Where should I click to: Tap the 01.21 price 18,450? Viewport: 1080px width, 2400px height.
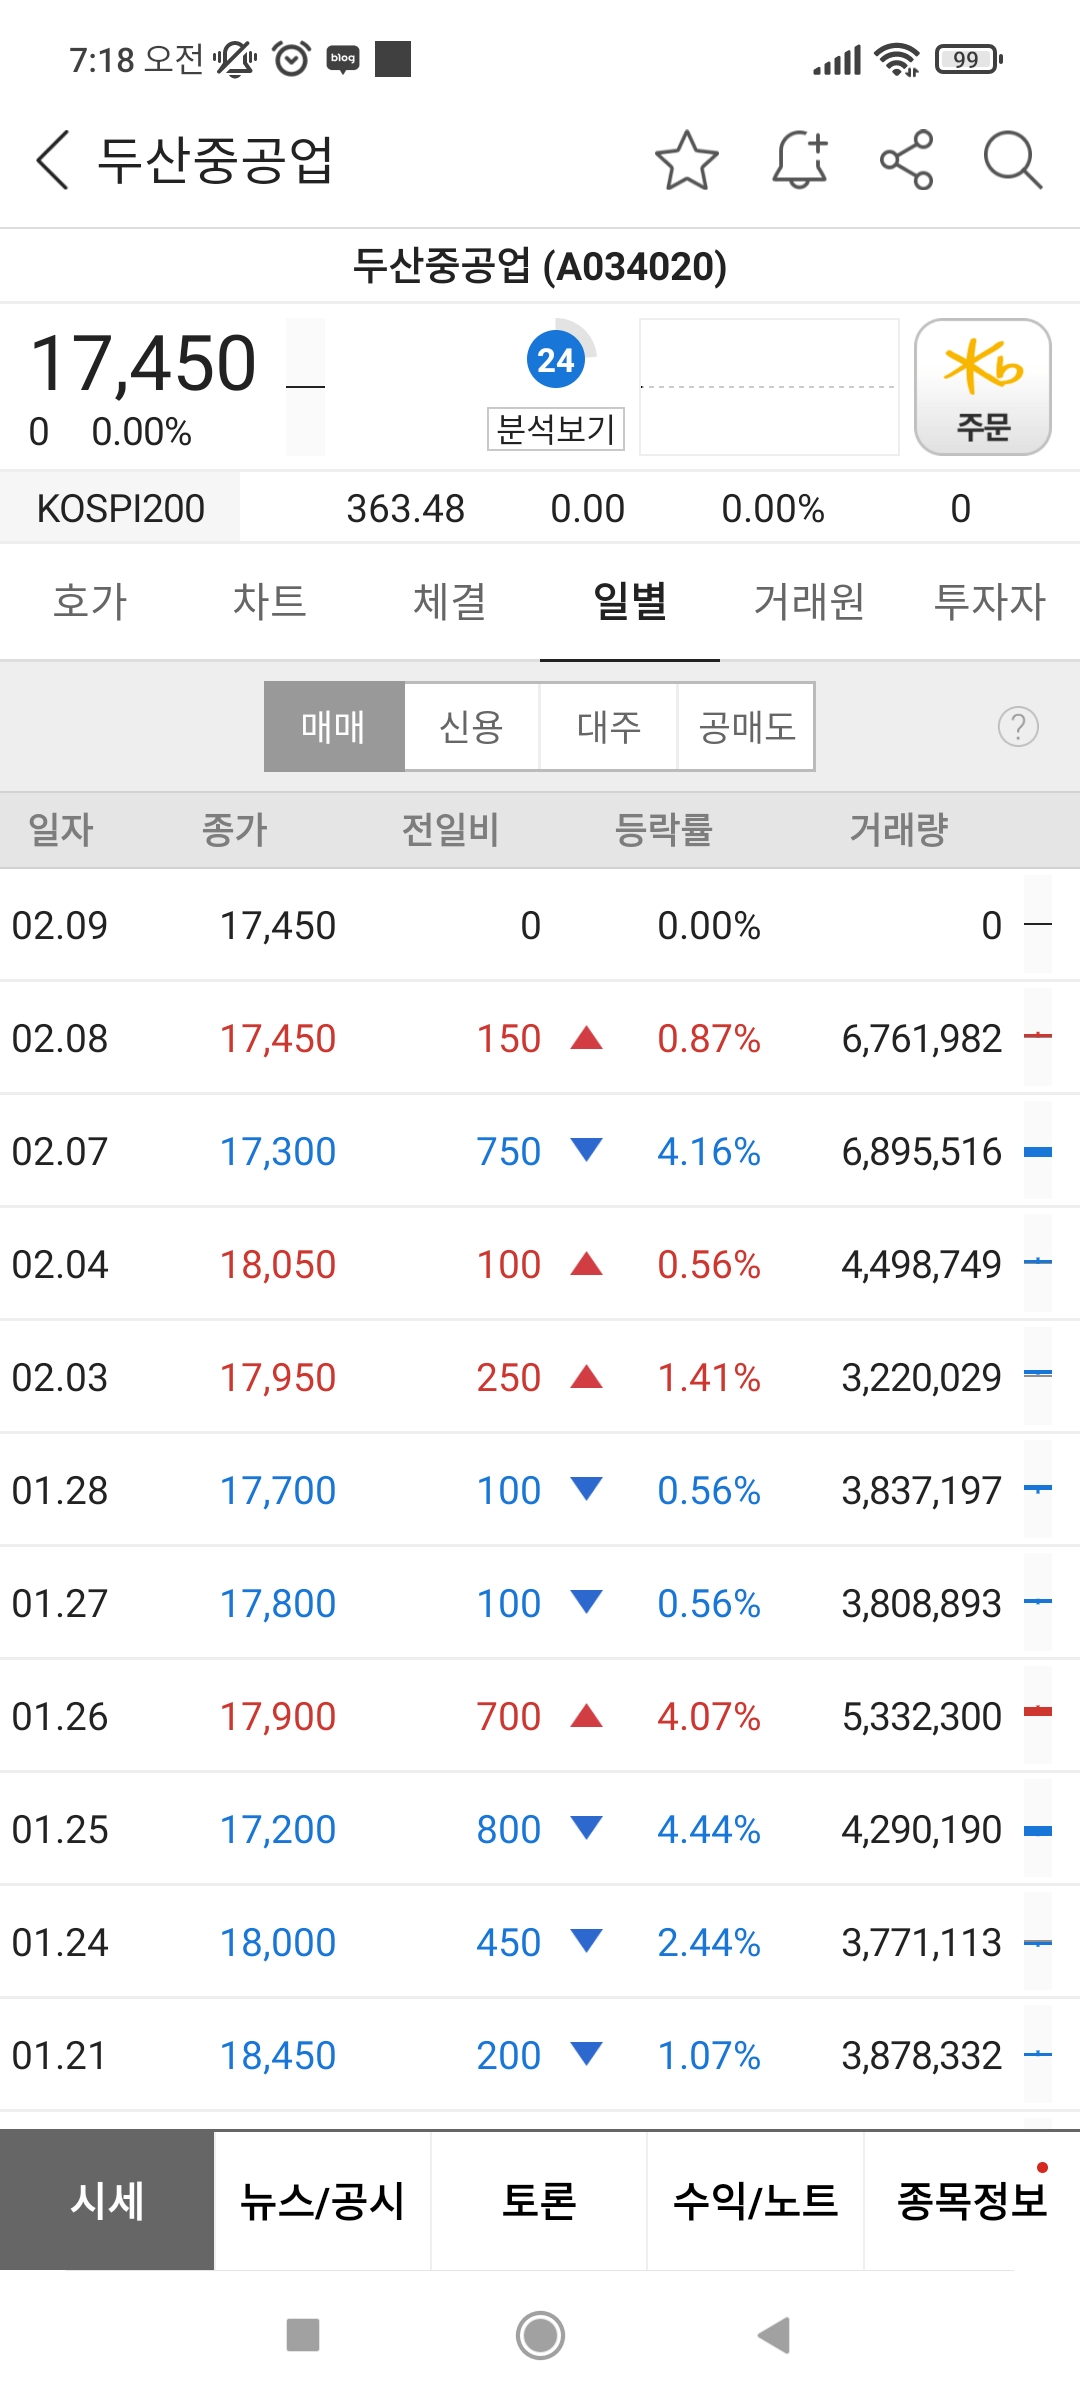pos(278,2056)
